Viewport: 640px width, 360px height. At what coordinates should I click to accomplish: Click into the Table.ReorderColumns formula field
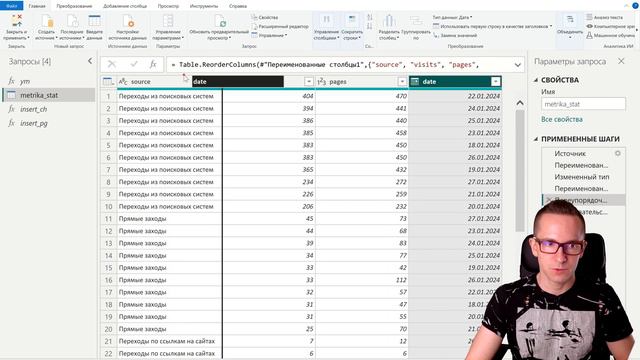339,64
